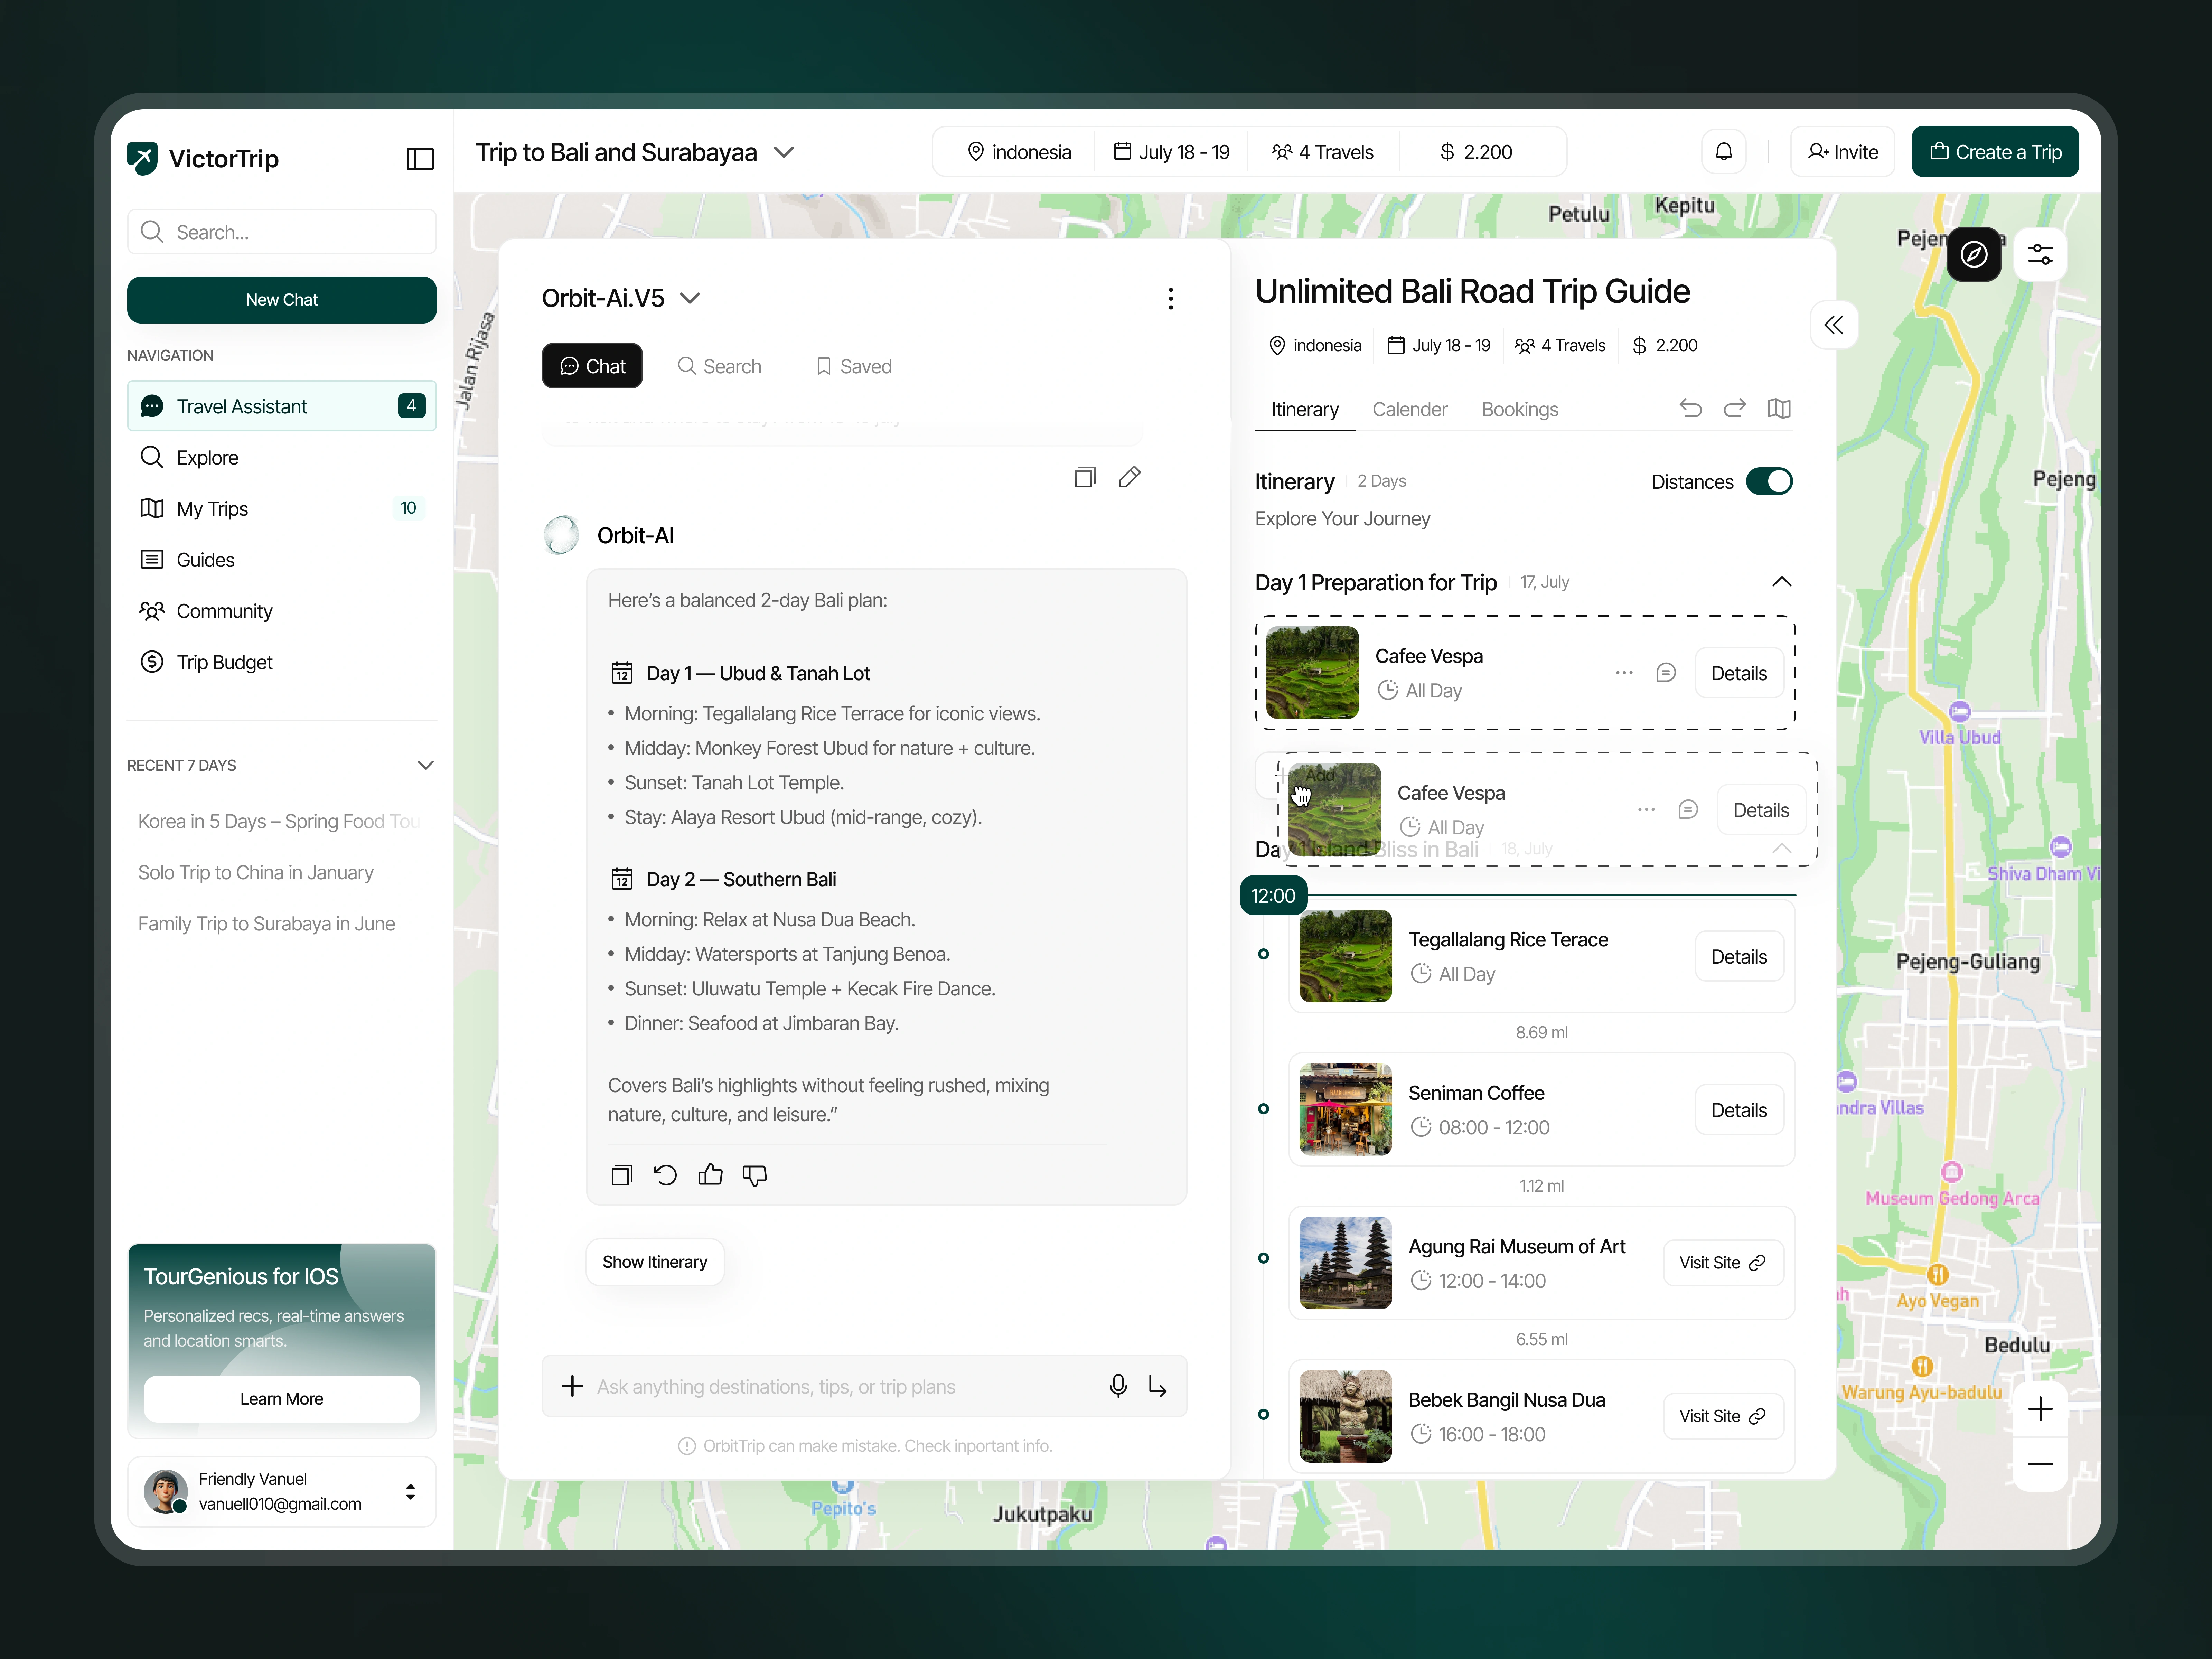Screen dimensions: 2212x1659
Task: Redo the itinerary change
Action: 1735,408
